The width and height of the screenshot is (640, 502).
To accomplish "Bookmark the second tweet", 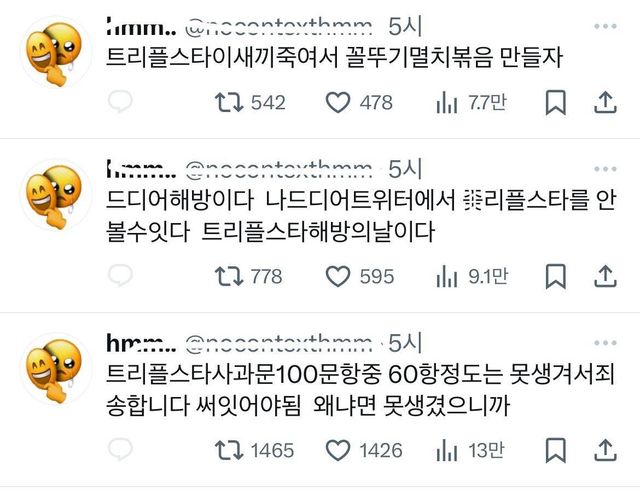I will coord(556,276).
